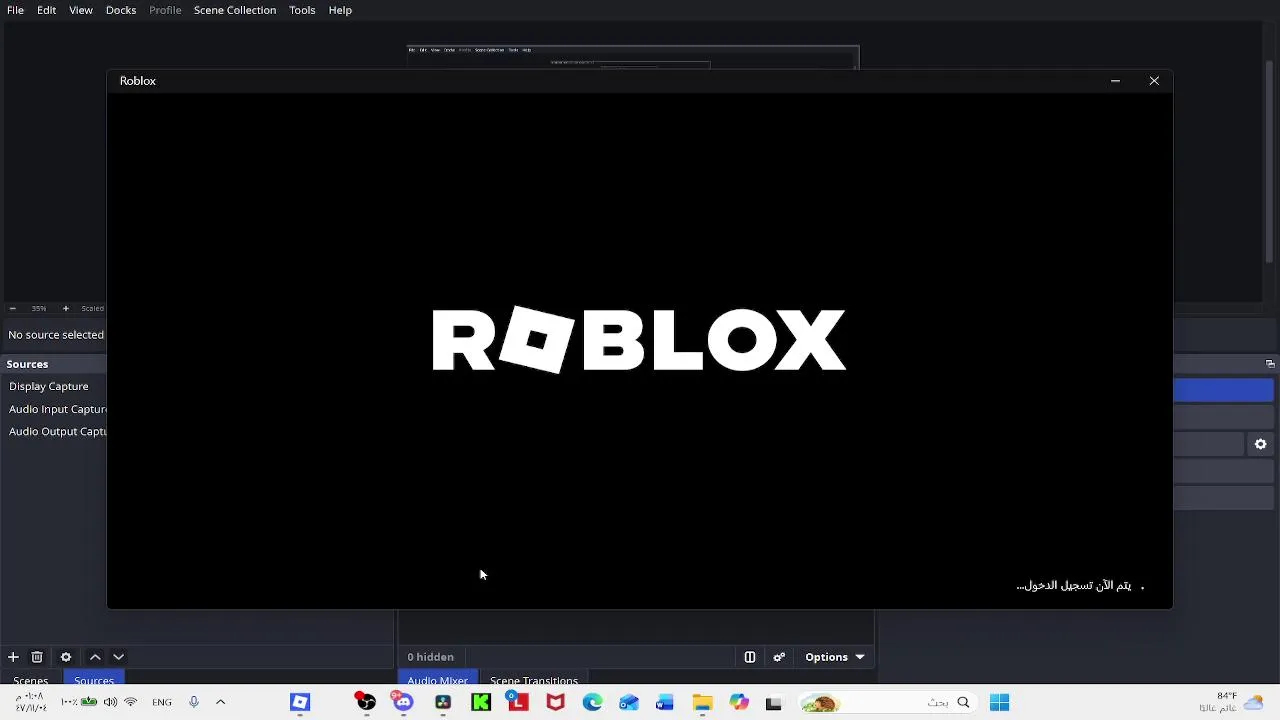Open Microsoft Word from the taskbar
This screenshot has width=1280, height=720.
(x=665, y=703)
